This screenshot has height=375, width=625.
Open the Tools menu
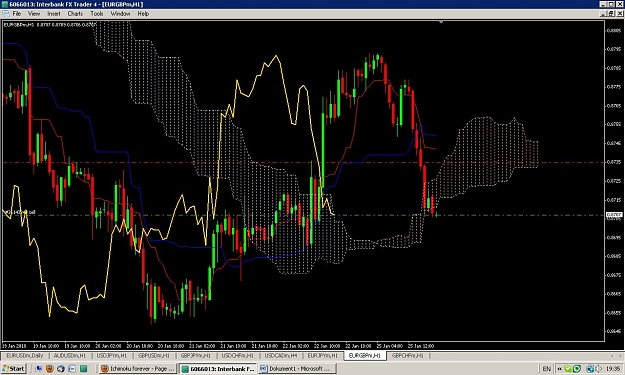click(96, 14)
